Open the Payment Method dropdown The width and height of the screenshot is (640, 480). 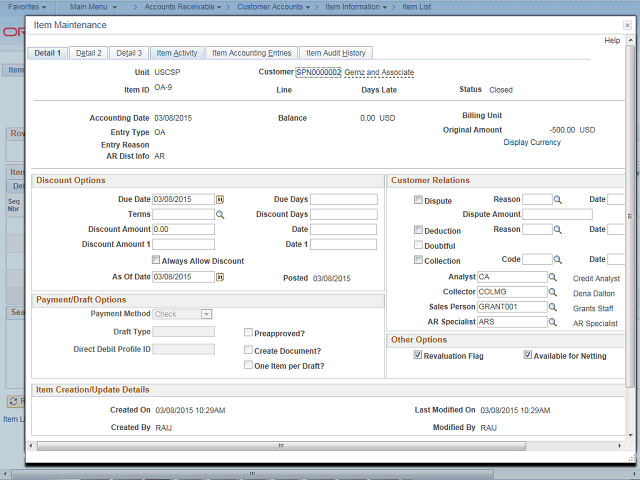point(182,314)
